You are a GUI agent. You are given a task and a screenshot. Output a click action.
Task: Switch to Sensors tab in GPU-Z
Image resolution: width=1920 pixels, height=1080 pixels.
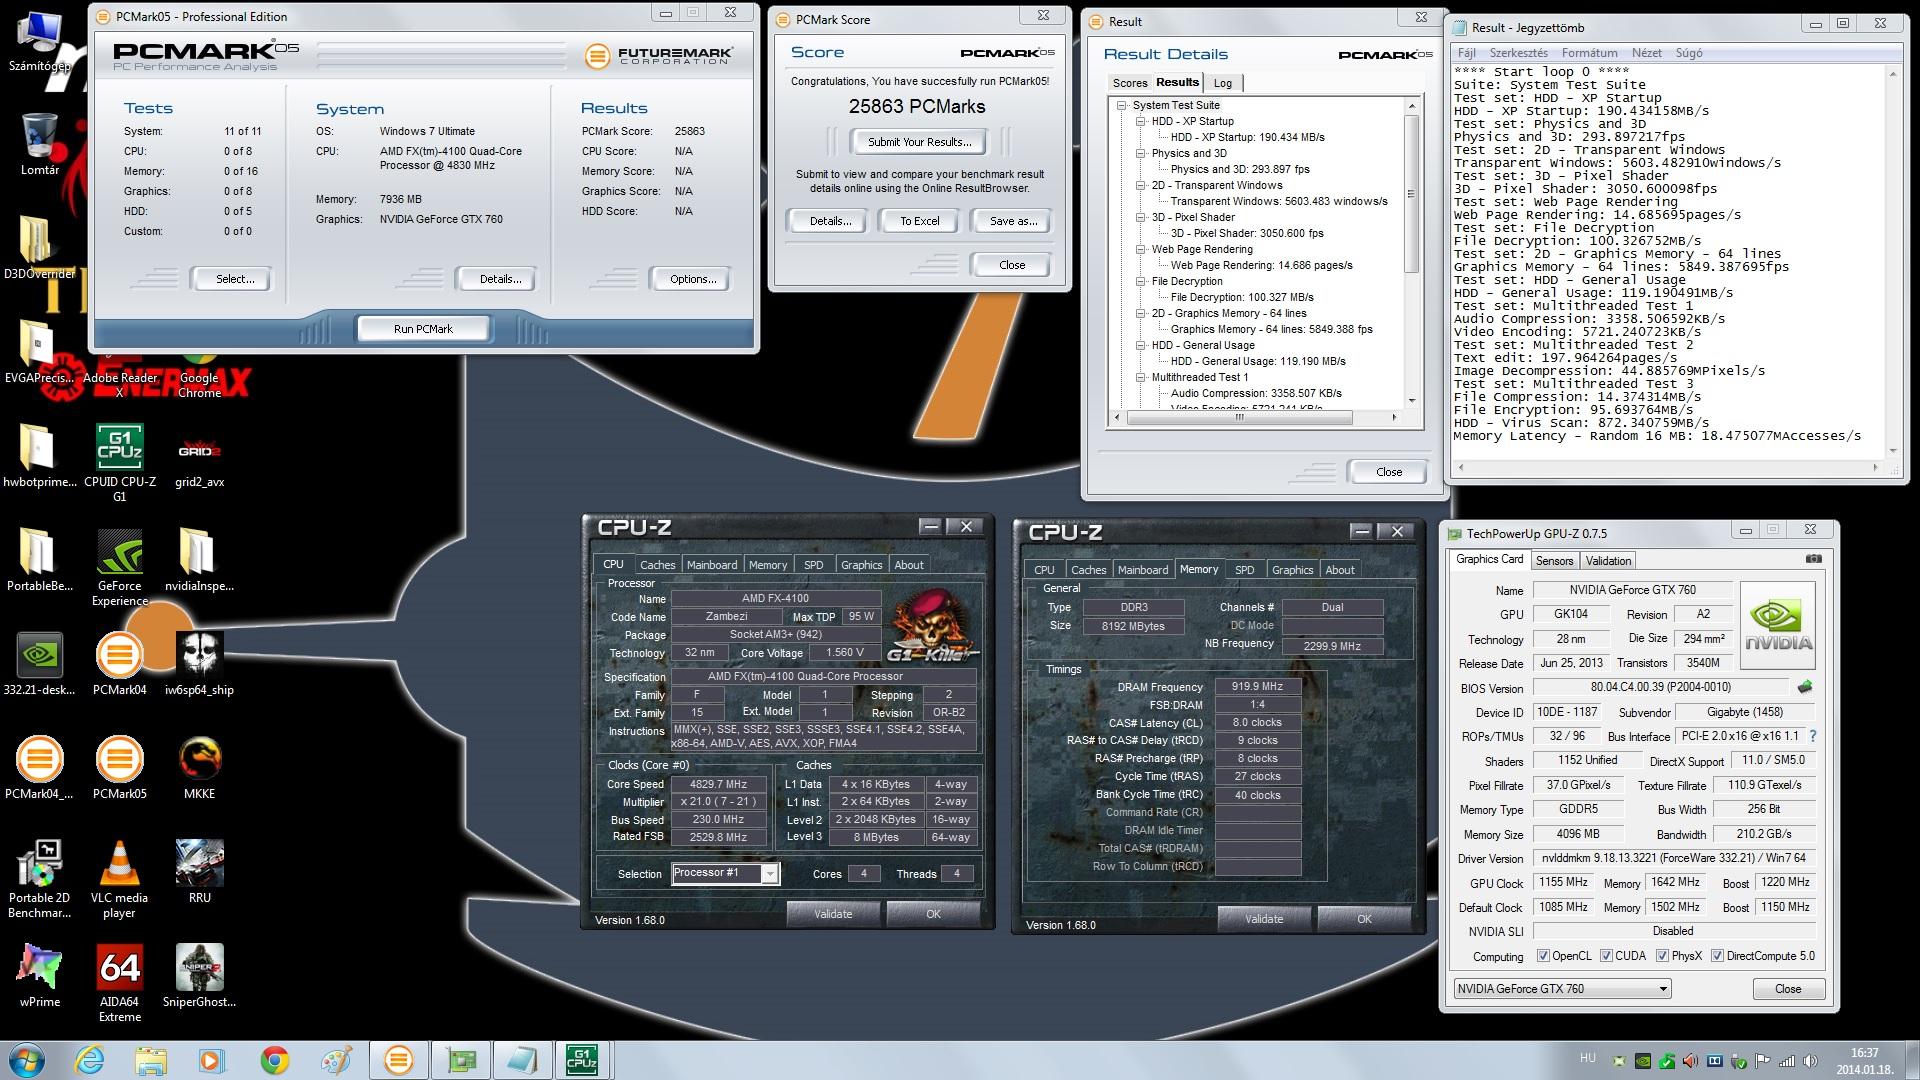click(1554, 561)
